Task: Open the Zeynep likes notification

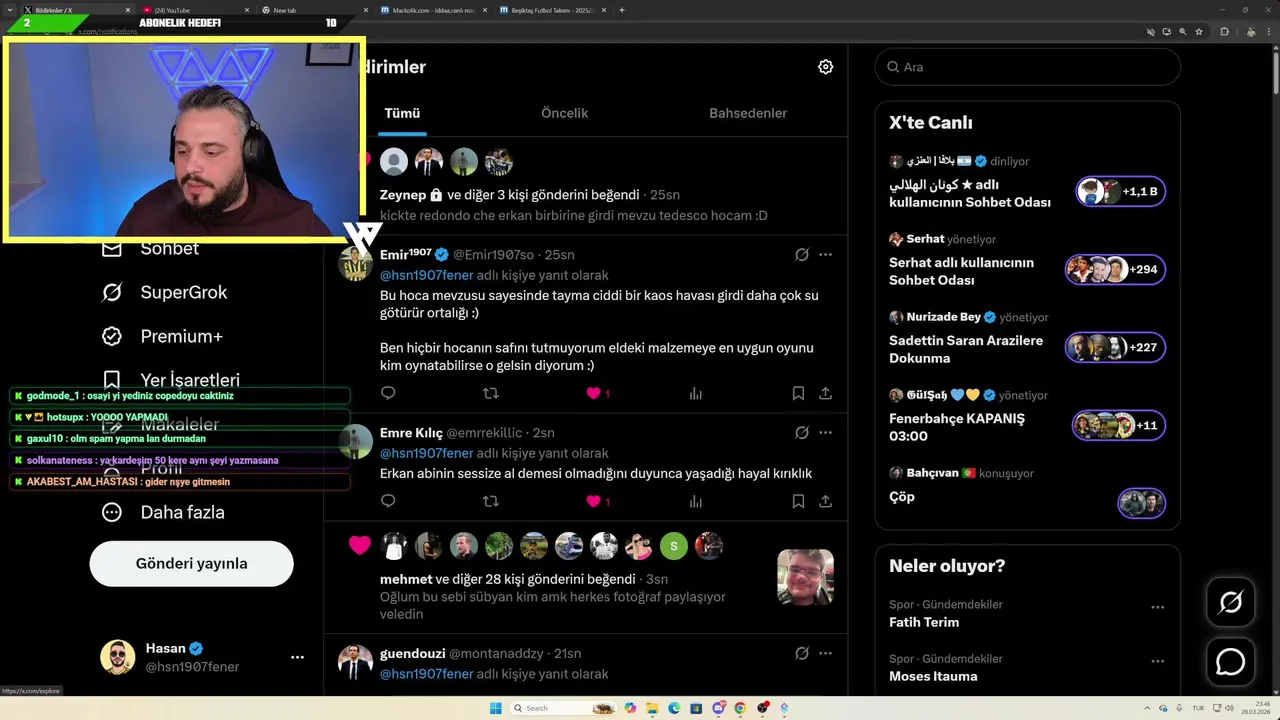Action: coord(586,186)
